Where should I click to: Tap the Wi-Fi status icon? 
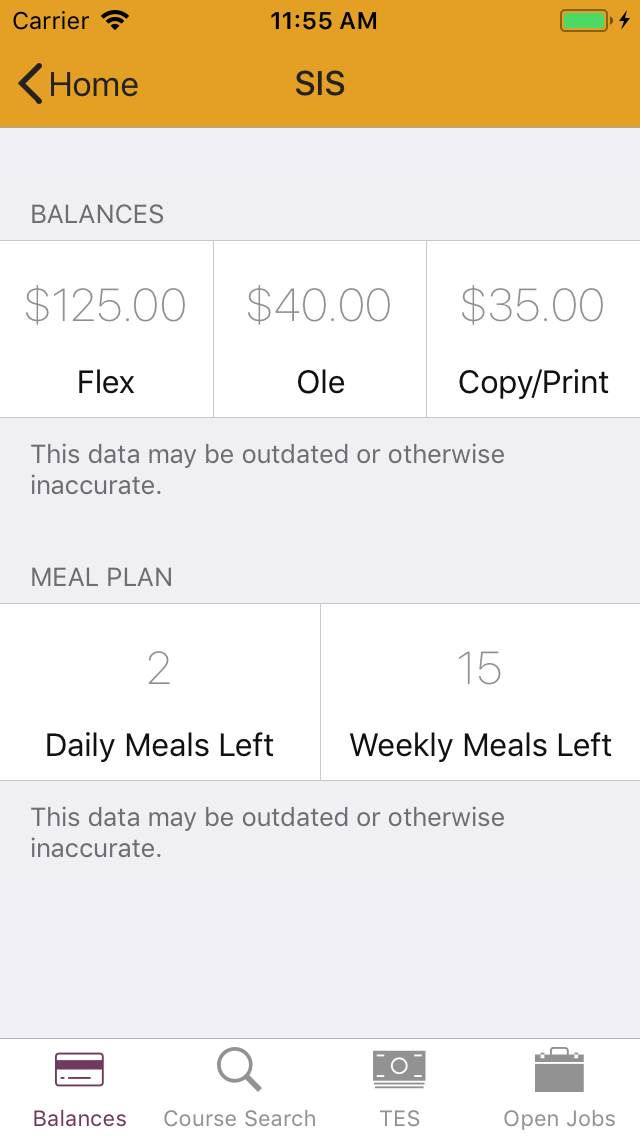click(116, 21)
